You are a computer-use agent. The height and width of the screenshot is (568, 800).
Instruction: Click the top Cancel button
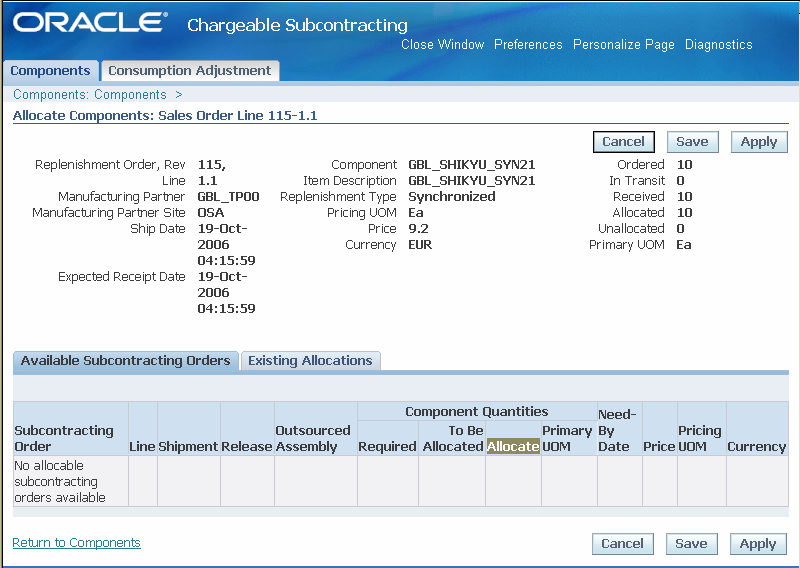click(x=623, y=142)
